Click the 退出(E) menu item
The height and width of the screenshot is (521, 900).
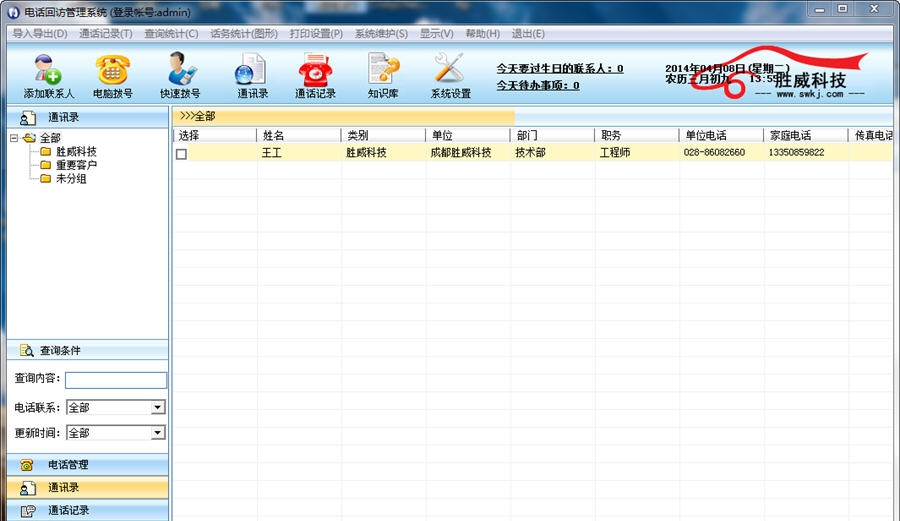pyautogui.click(x=528, y=33)
